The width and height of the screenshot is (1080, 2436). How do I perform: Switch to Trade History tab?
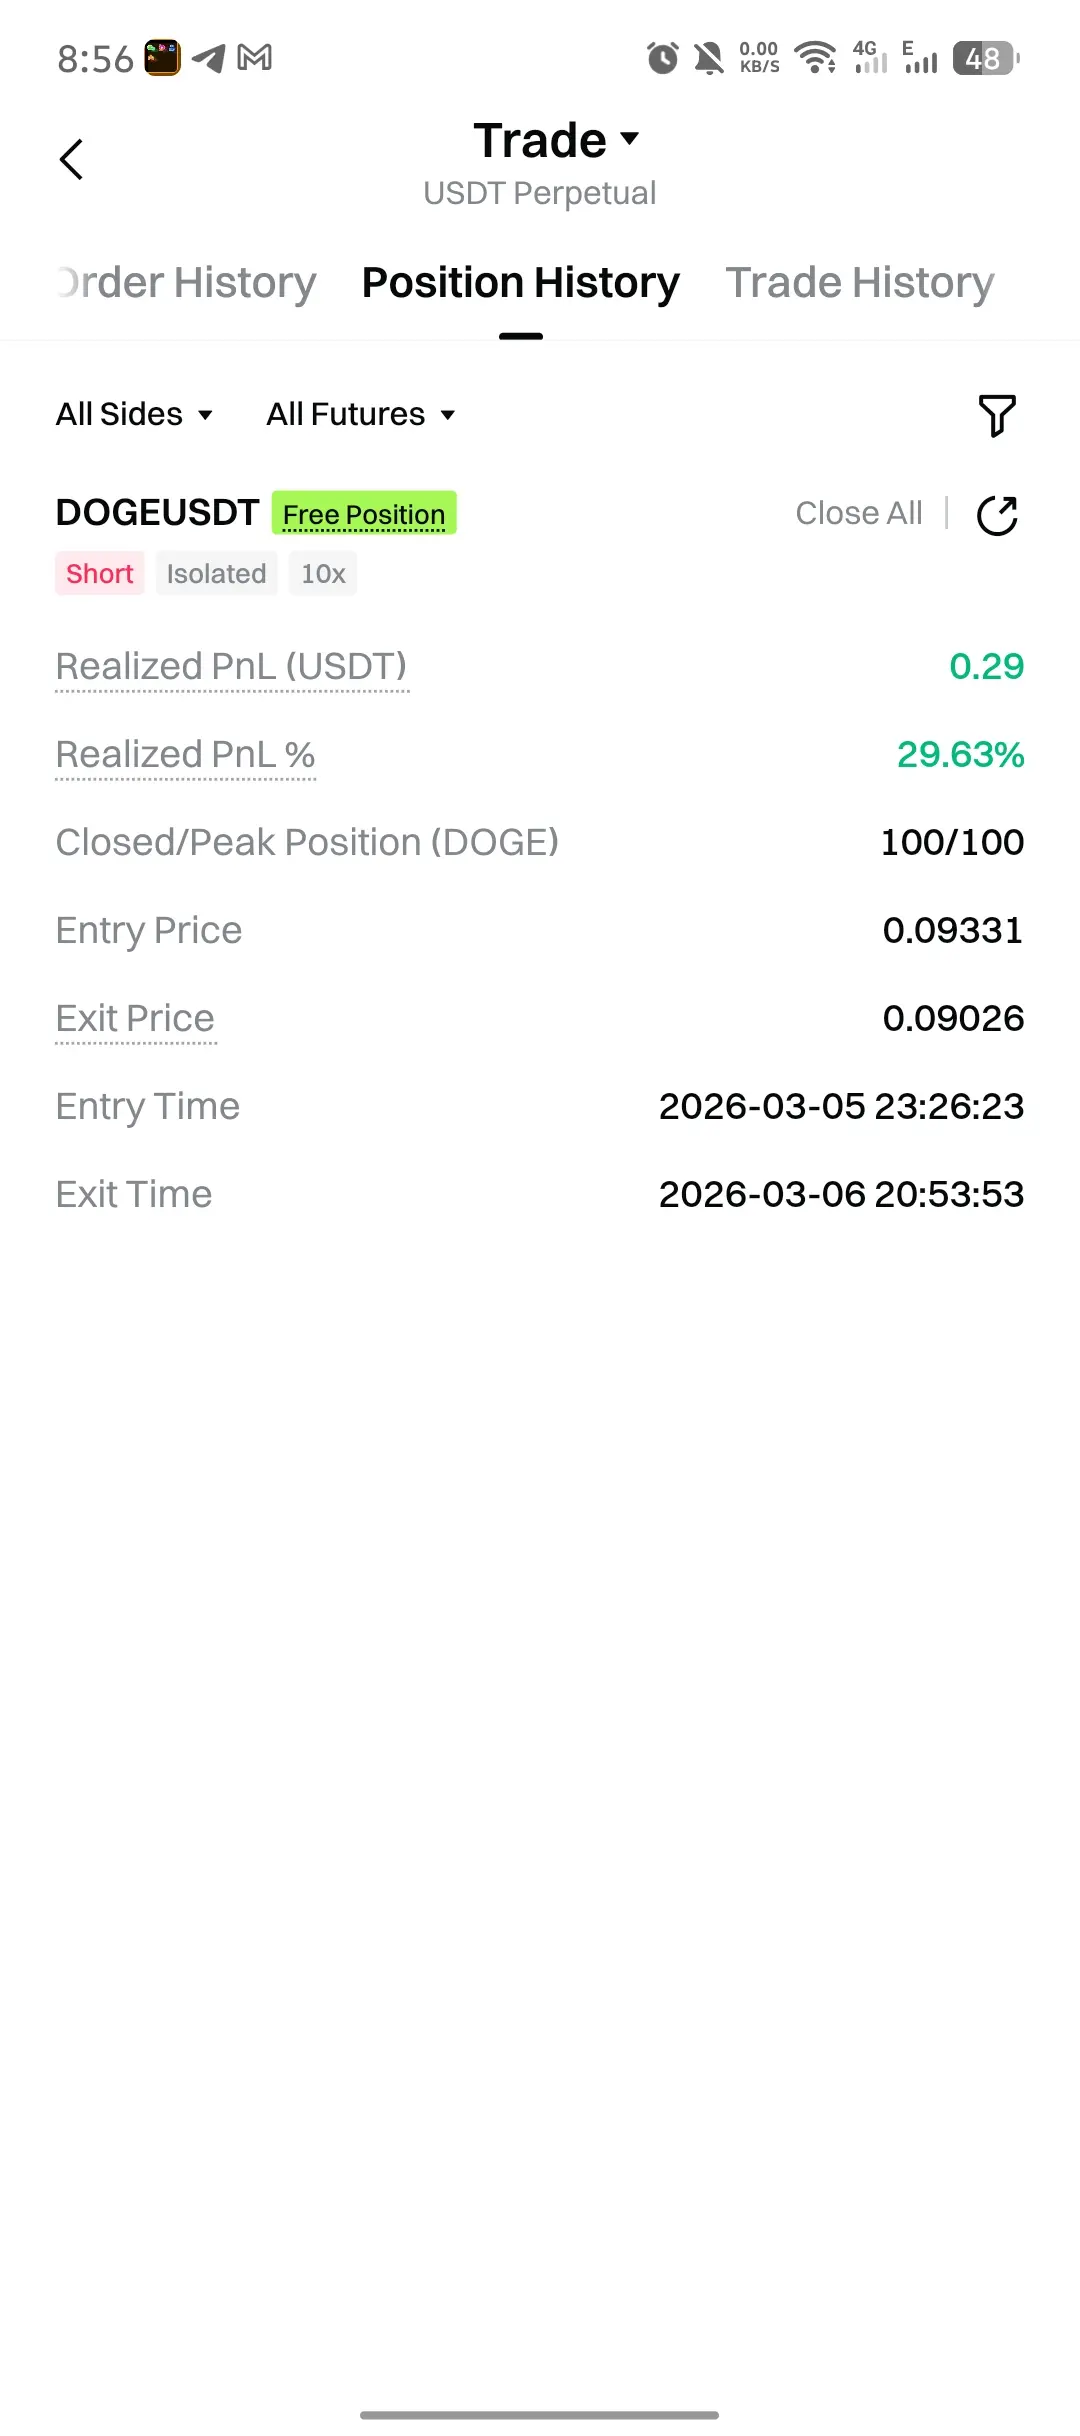coord(859,283)
